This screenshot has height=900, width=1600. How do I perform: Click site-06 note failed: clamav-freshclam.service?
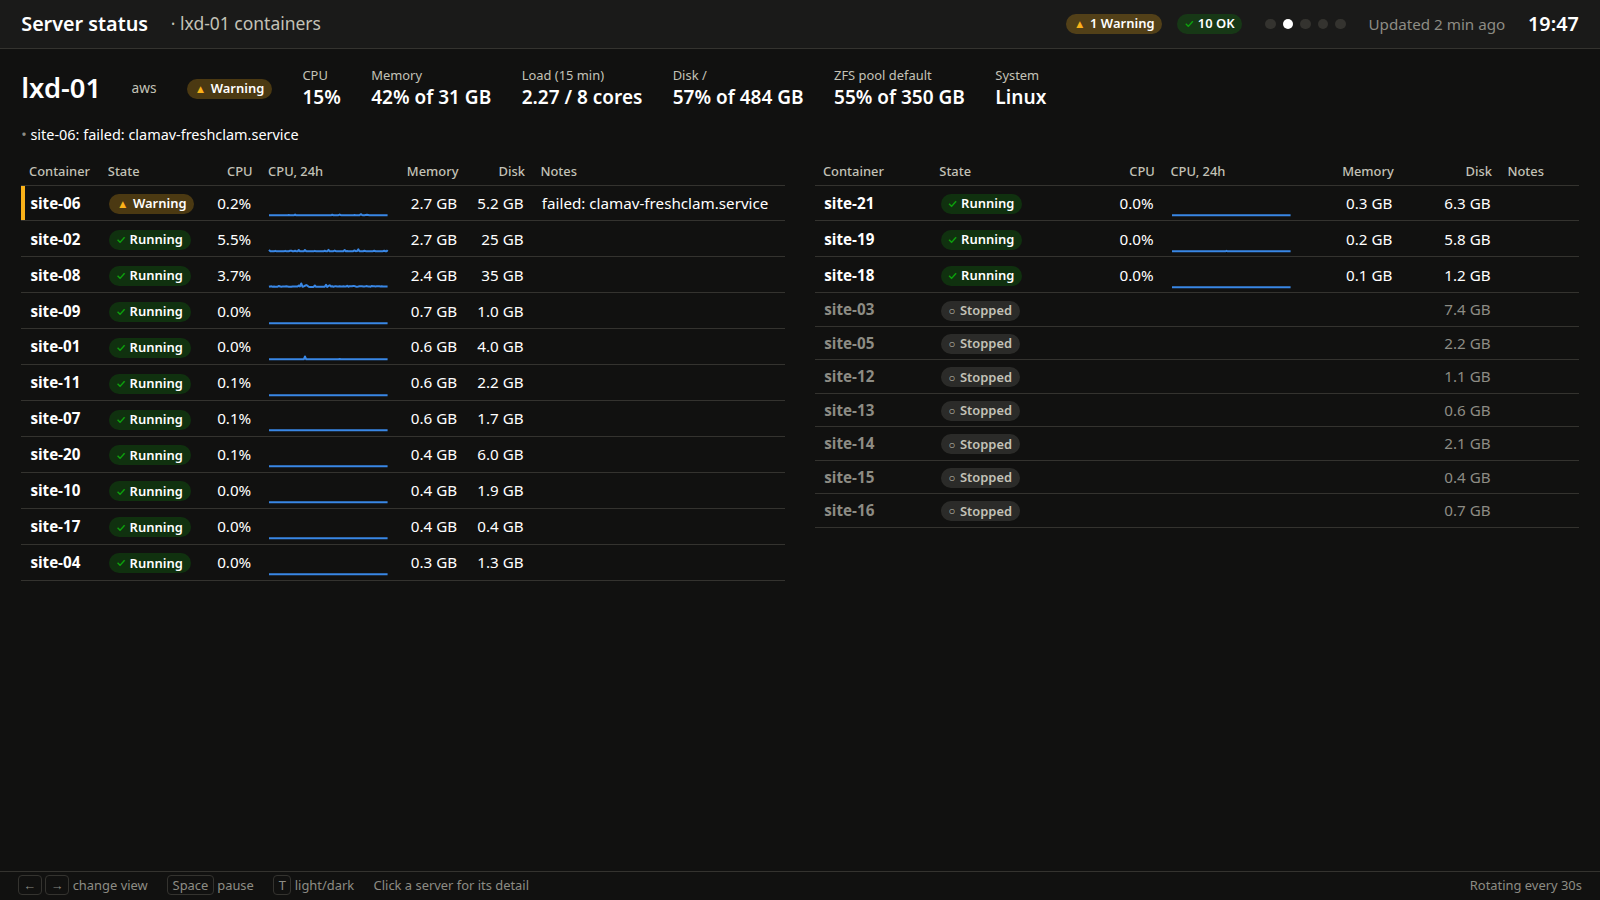(x=655, y=204)
